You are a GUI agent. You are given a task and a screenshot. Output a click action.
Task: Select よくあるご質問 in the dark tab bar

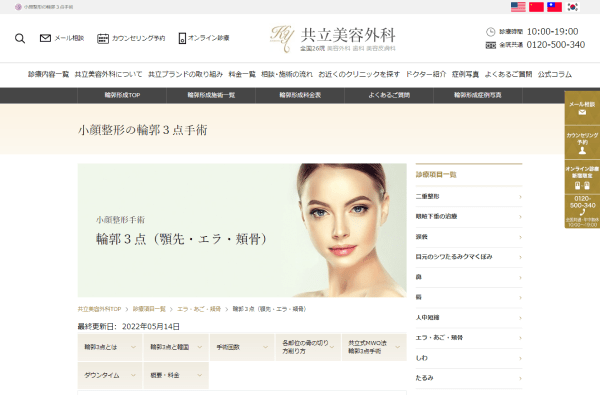[389, 95]
